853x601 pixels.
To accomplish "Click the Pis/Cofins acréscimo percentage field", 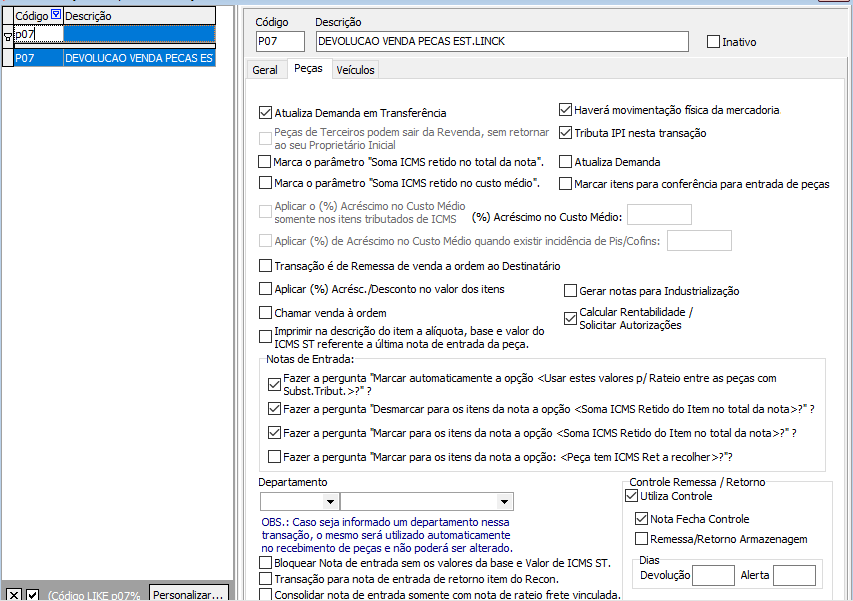I will tap(699, 240).
